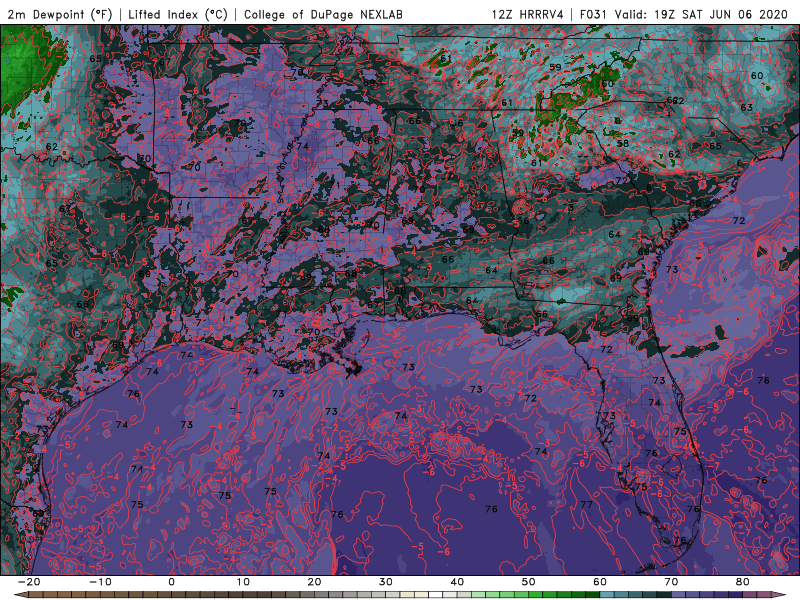
Task: Click the 58 dewpoint value on the map
Action: coord(622,143)
